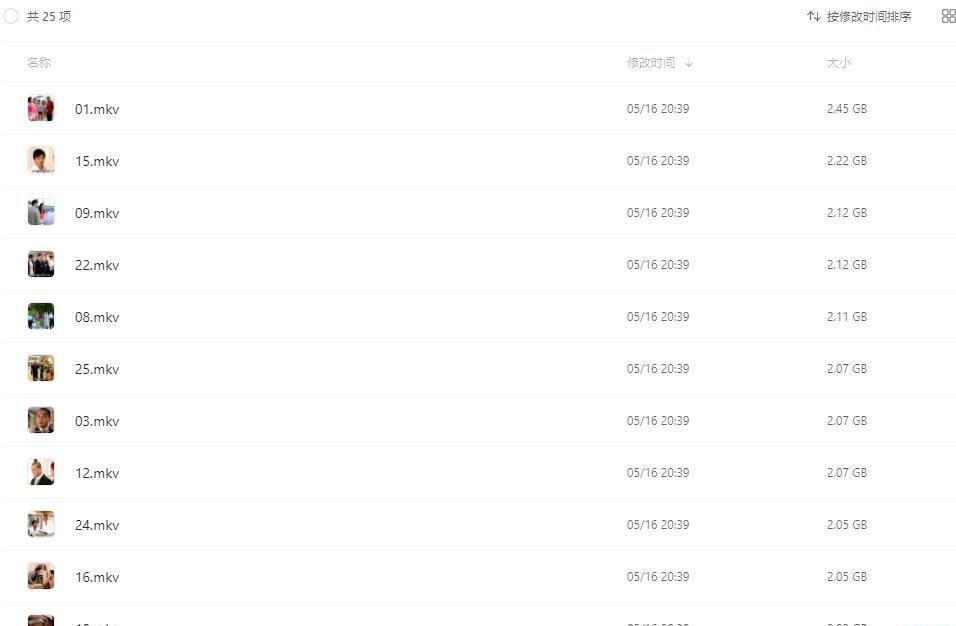Open the 16.mkv file
Image resolution: width=956 pixels, height=626 pixels.
tap(97, 577)
